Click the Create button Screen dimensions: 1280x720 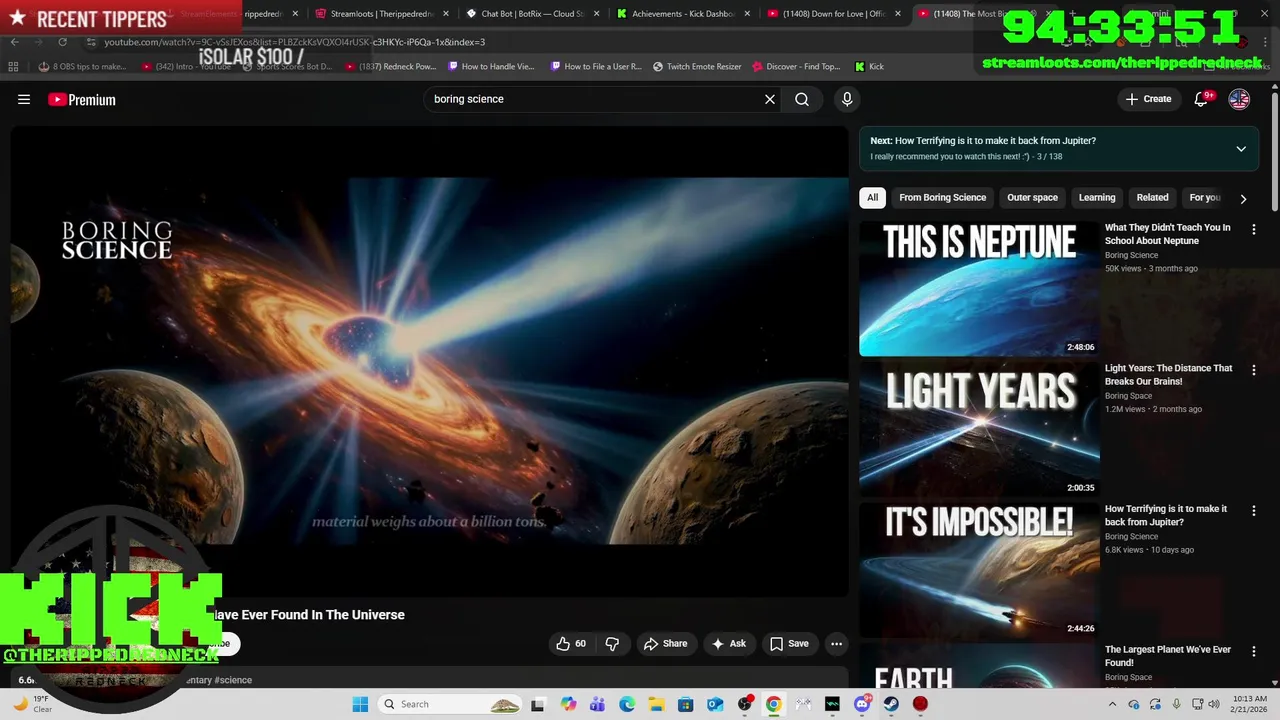tap(1148, 99)
